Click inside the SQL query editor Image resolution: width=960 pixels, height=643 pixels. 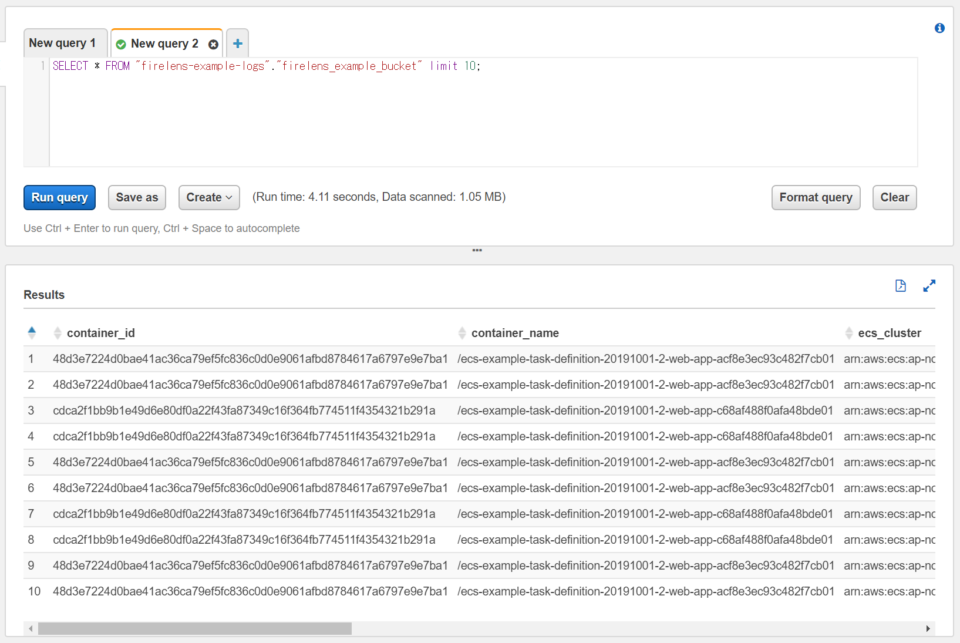480,115
